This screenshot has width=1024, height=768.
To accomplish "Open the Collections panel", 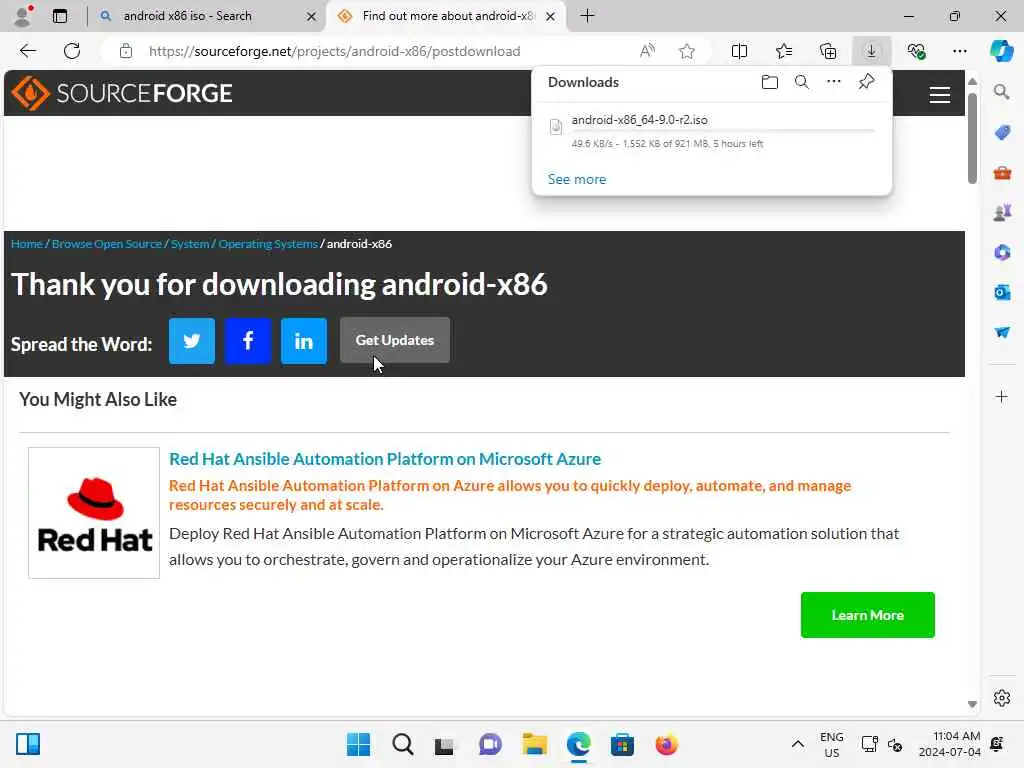I will 828,51.
